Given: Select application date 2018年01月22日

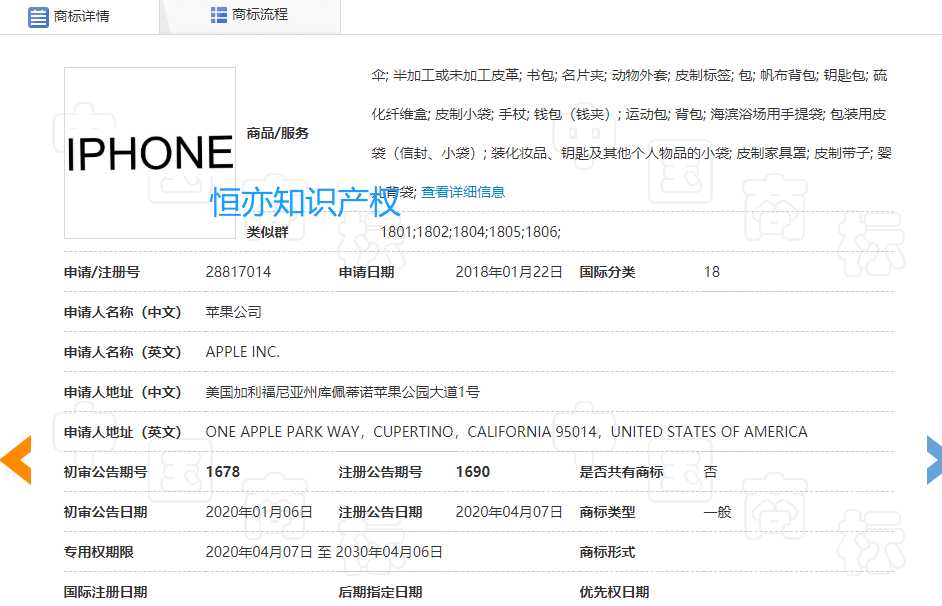Looking at the screenshot, I should [509, 272].
